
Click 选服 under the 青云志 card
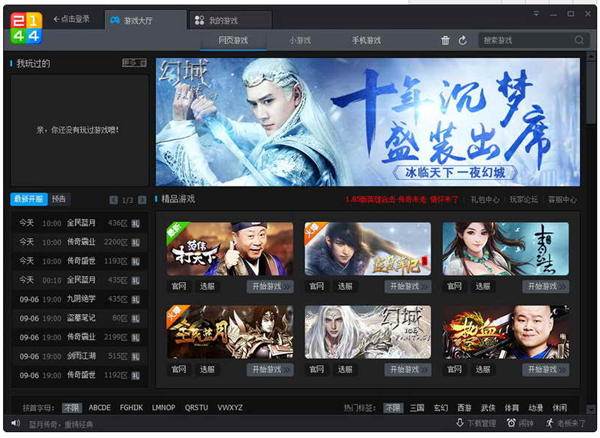coord(483,286)
